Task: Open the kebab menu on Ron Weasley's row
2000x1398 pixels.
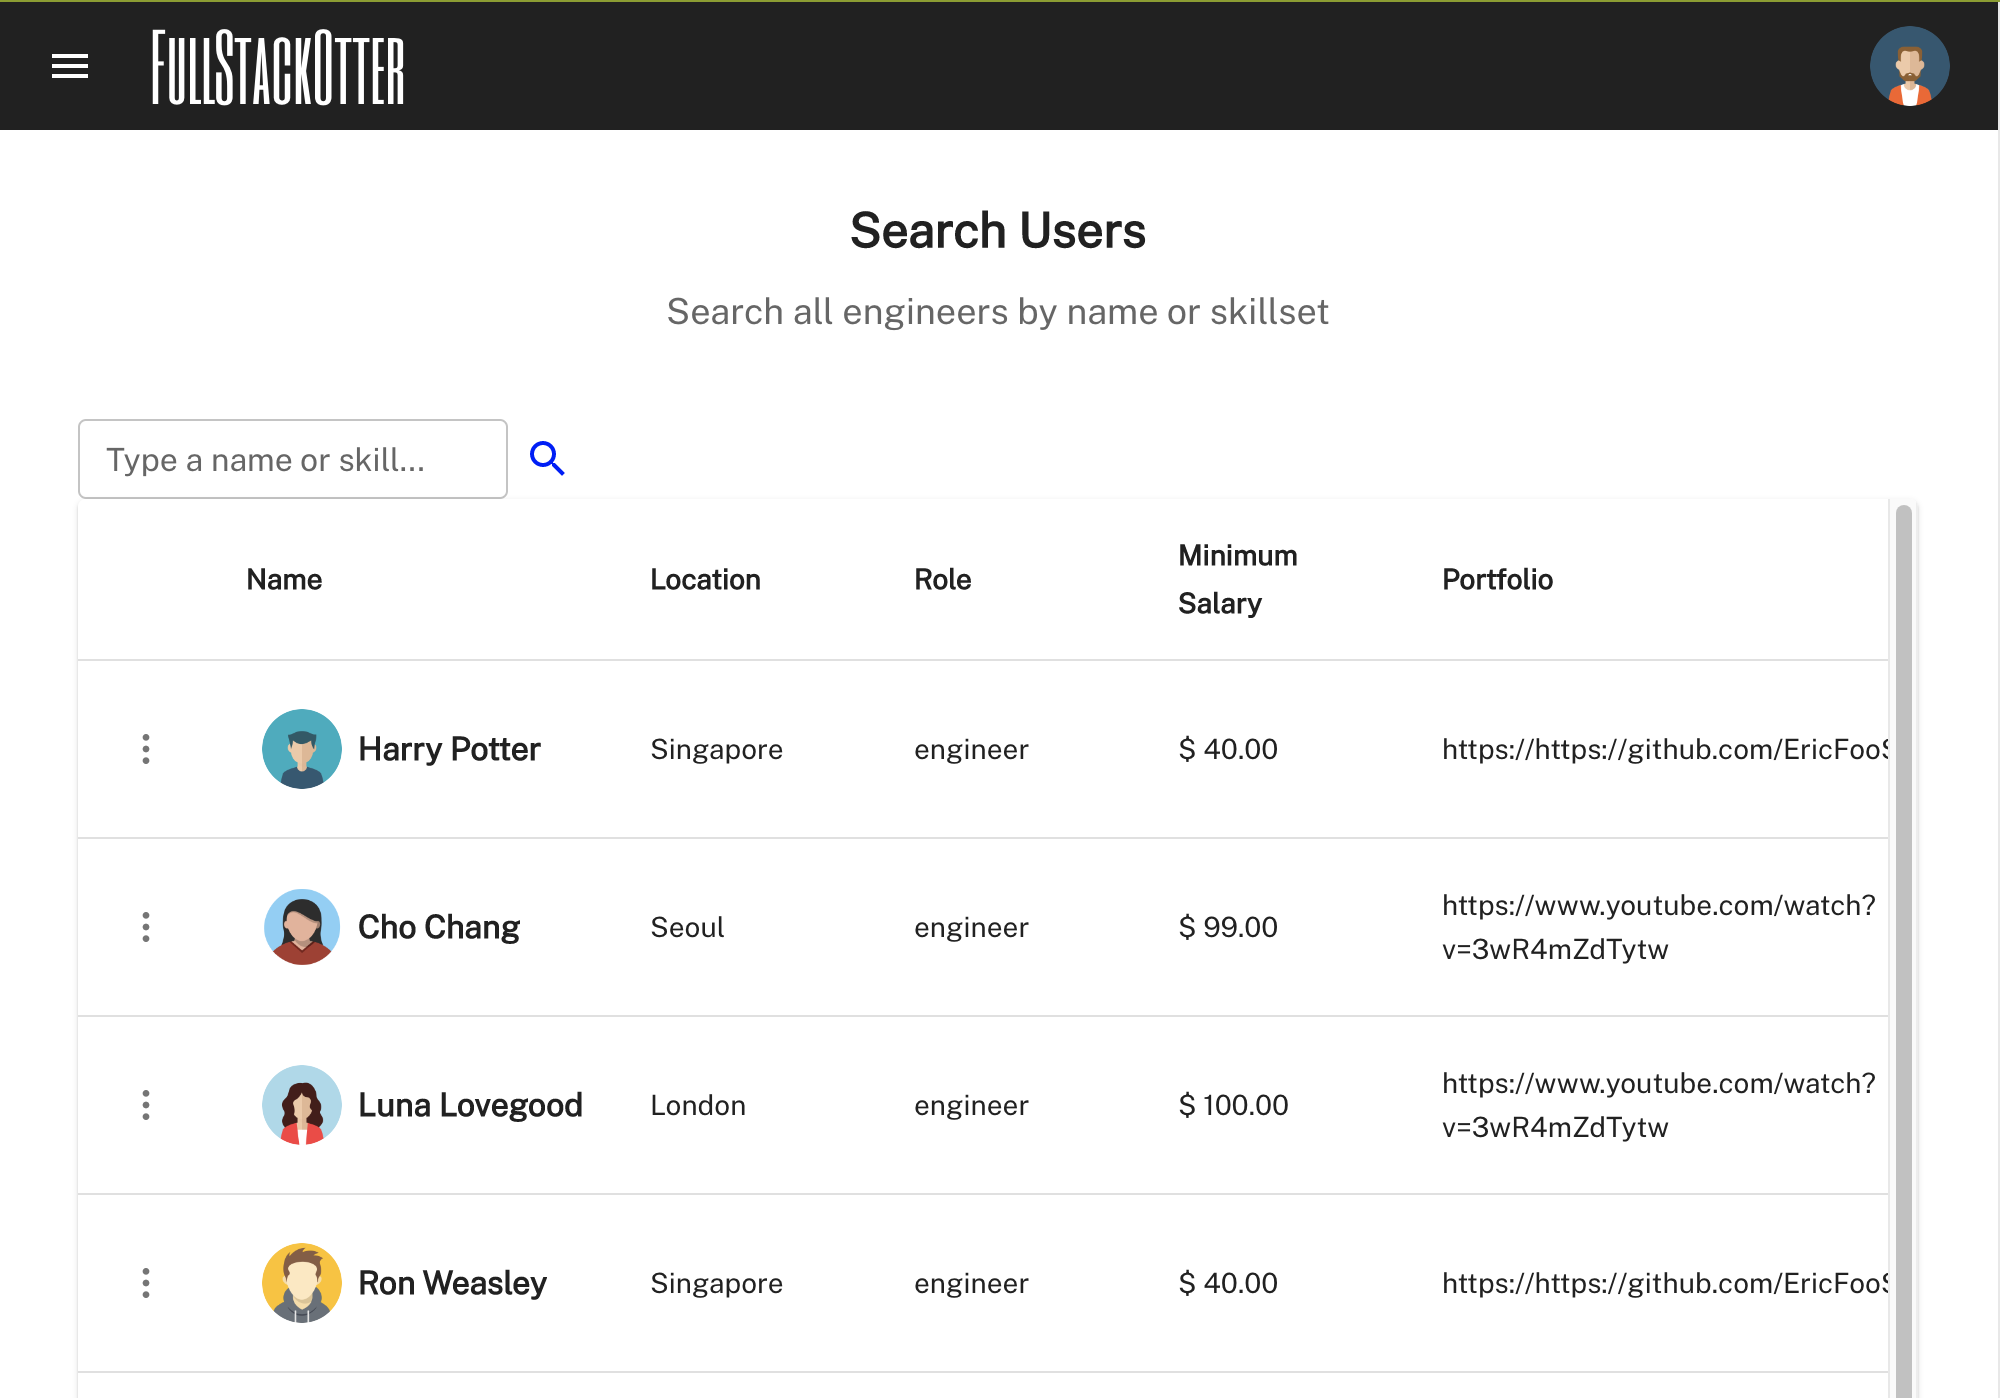Action: [147, 1282]
